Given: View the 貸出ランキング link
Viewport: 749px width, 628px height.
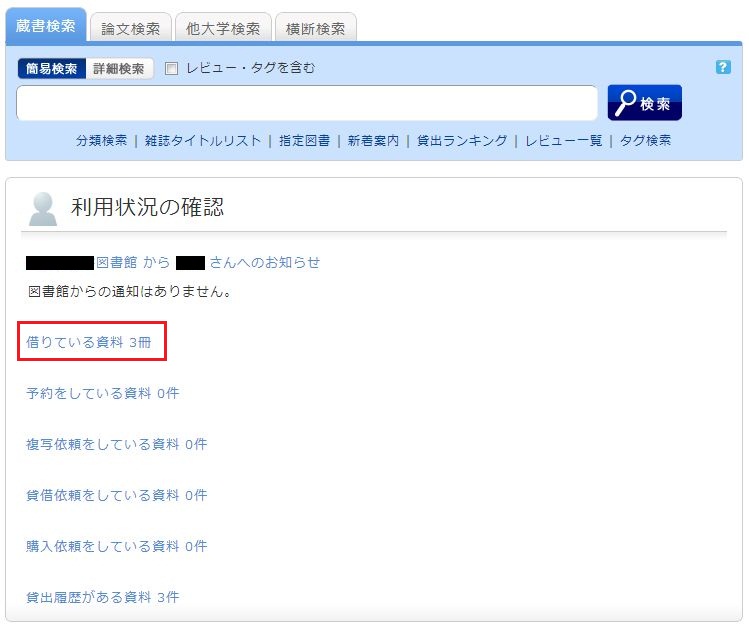Looking at the screenshot, I should pos(461,141).
